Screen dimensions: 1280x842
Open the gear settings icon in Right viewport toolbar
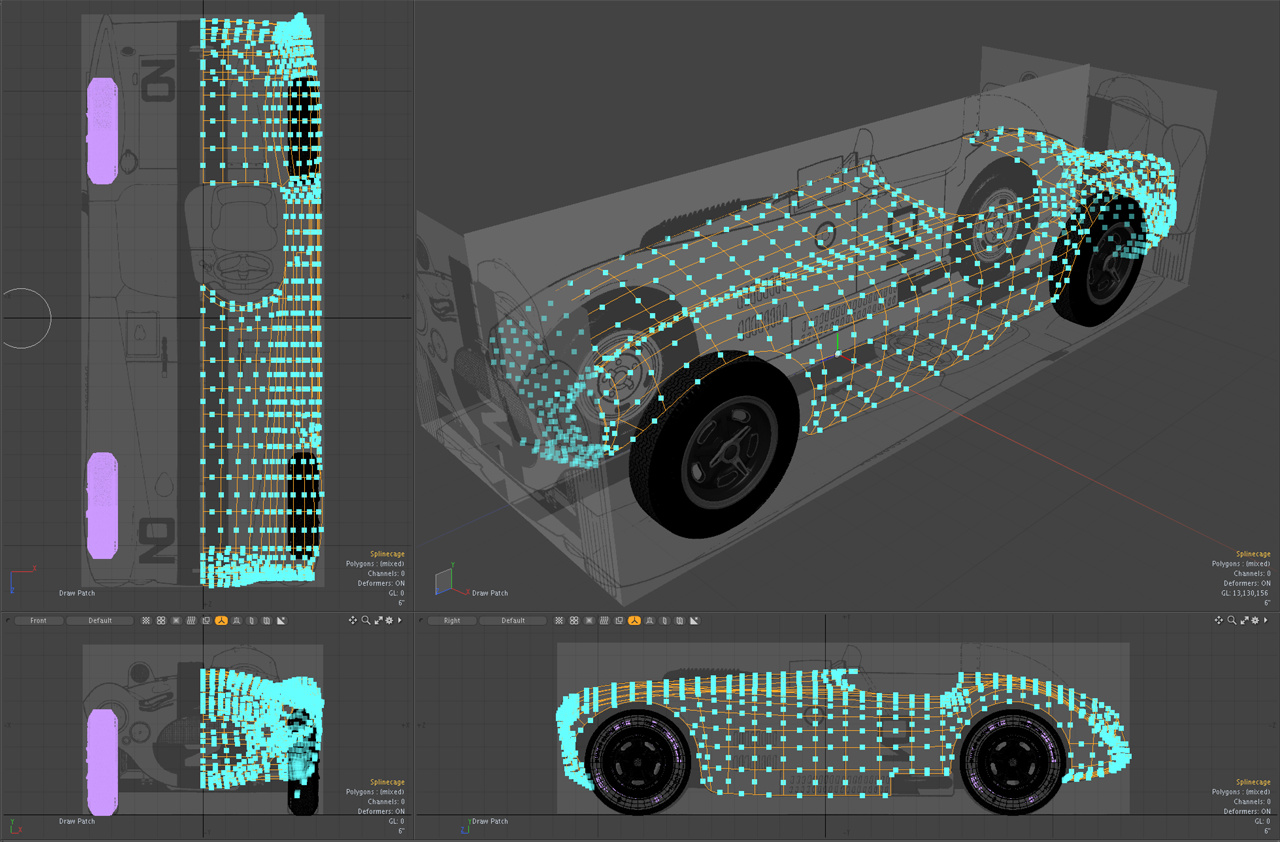click(x=1255, y=621)
